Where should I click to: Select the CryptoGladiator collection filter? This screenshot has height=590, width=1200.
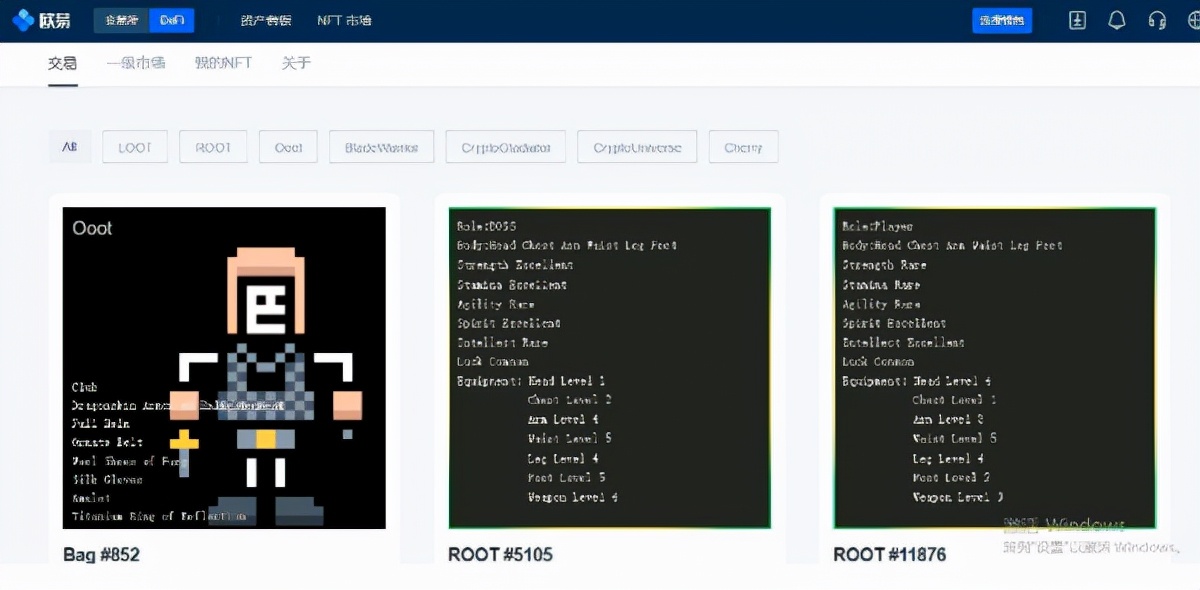(x=505, y=146)
